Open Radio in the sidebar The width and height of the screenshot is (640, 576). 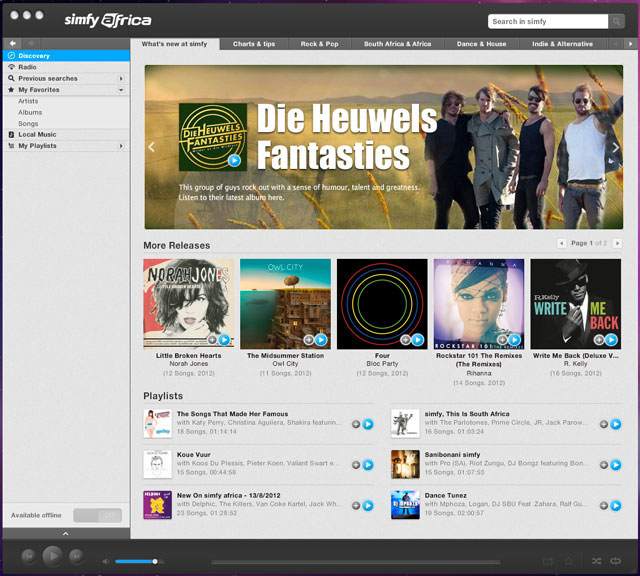click(28, 67)
